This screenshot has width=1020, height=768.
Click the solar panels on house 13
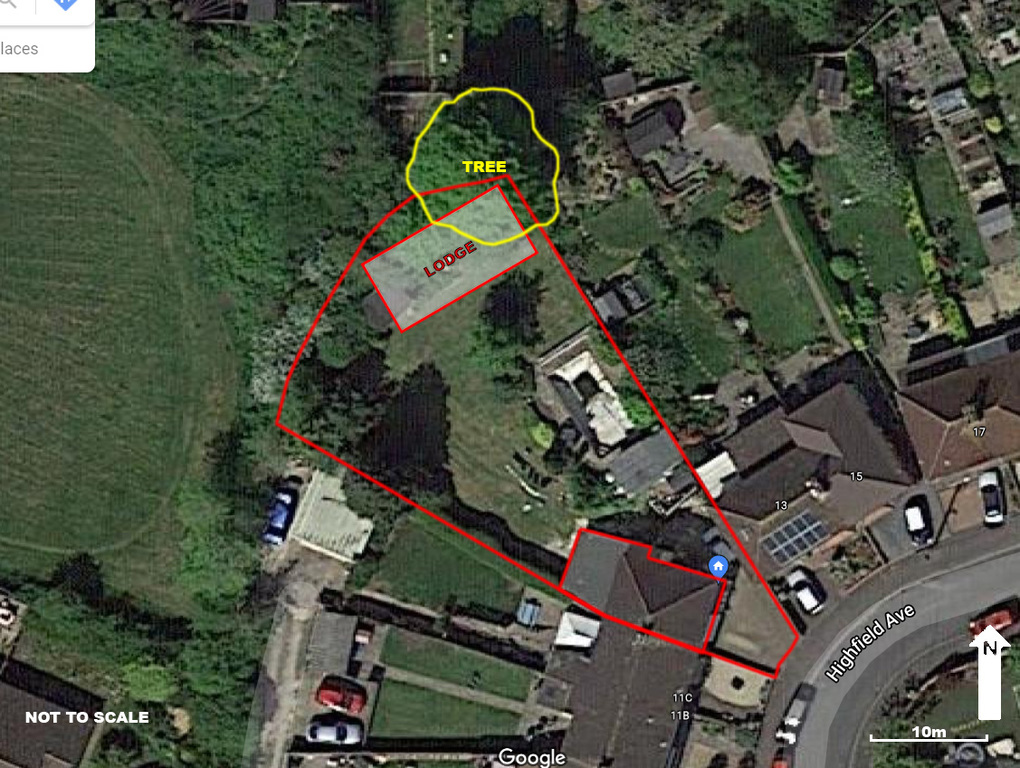coord(794,537)
